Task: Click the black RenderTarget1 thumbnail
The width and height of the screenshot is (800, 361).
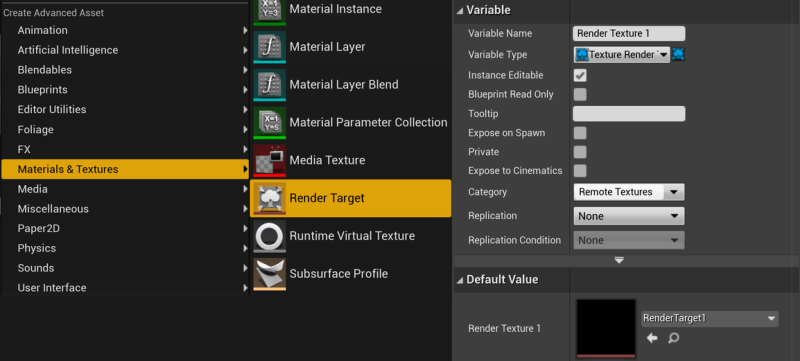Action: (x=606, y=328)
